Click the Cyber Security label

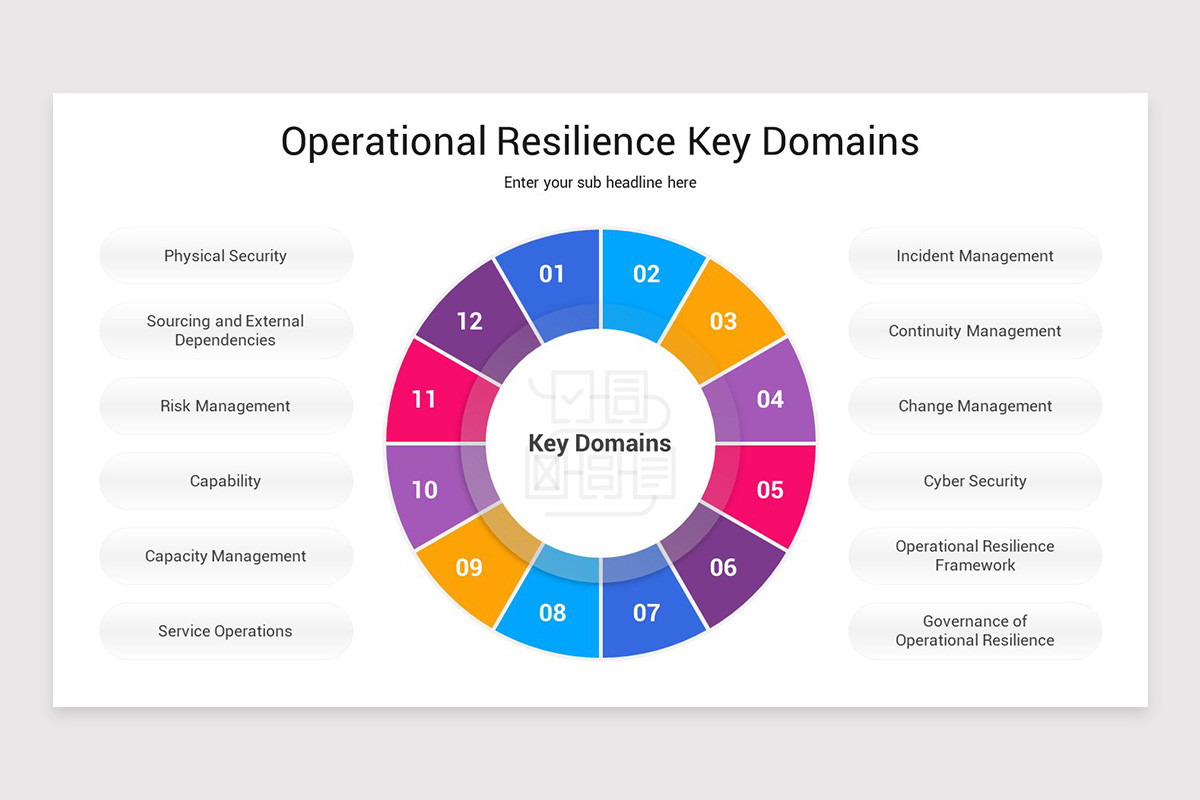click(975, 481)
